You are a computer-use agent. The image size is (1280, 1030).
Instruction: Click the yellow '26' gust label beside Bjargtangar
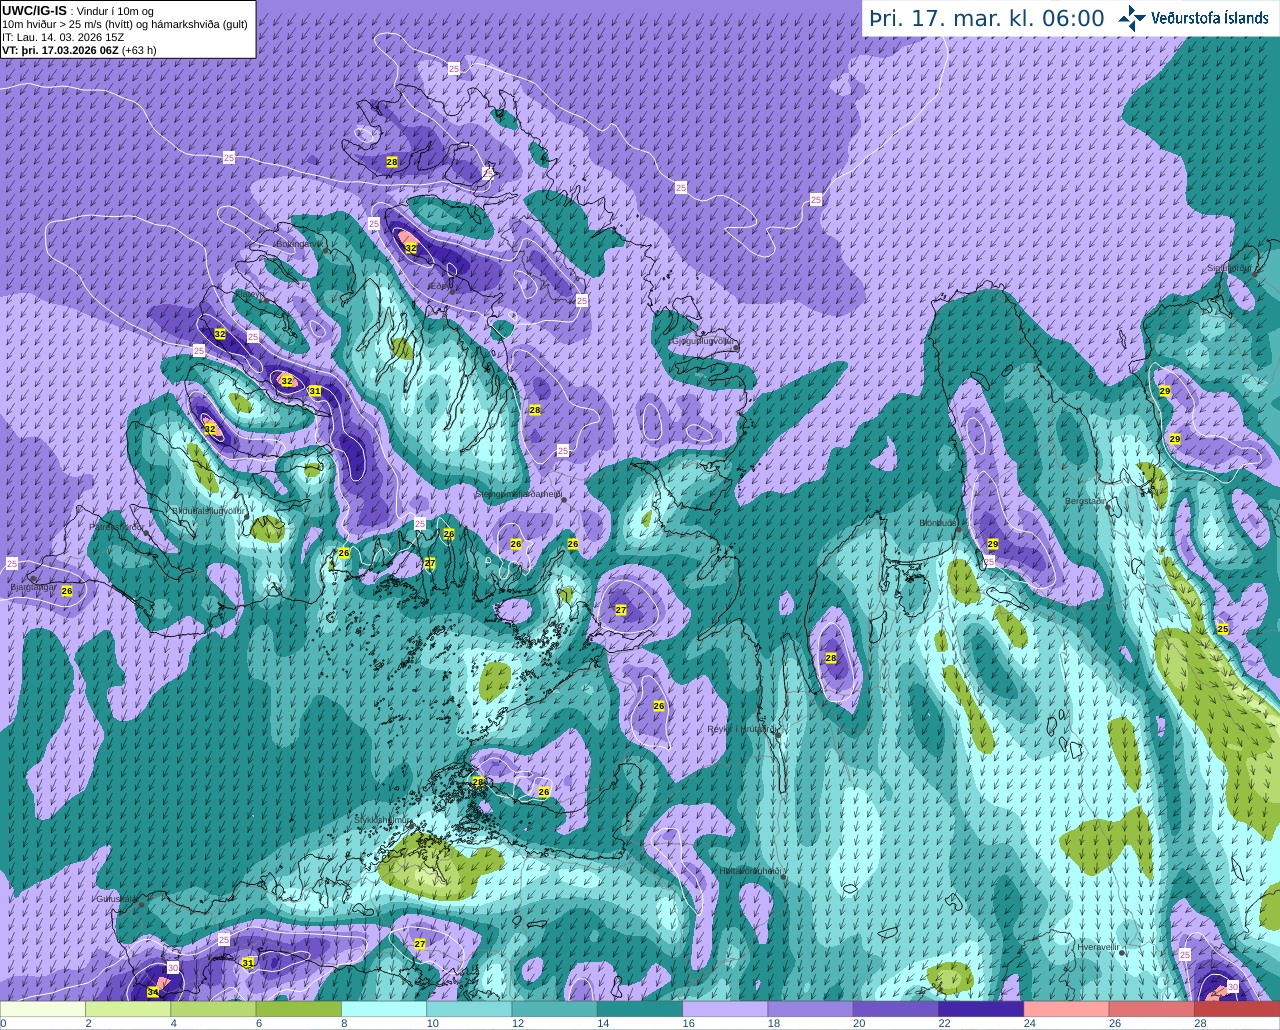point(67,591)
